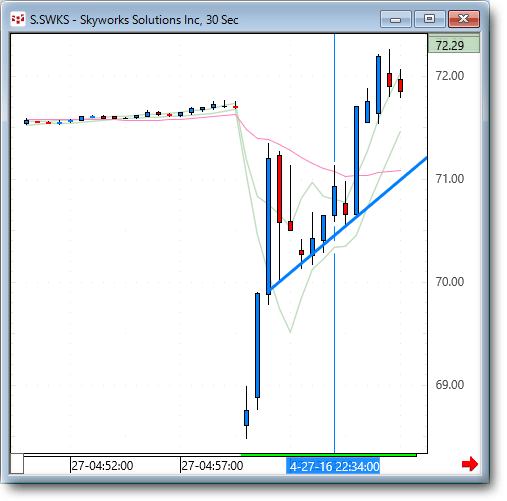Minimize the chart window
Screen dimensions: 507x501
tap(396, 19)
